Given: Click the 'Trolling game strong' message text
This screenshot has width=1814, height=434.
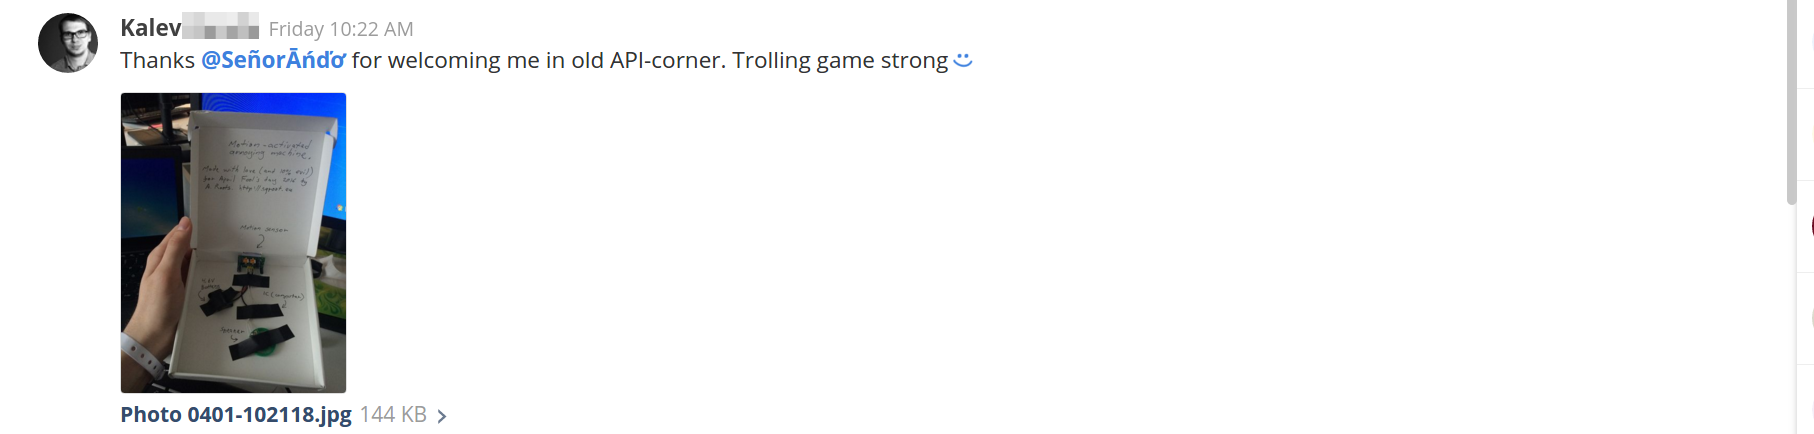Looking at the screenshot, I should coord(840,60).
